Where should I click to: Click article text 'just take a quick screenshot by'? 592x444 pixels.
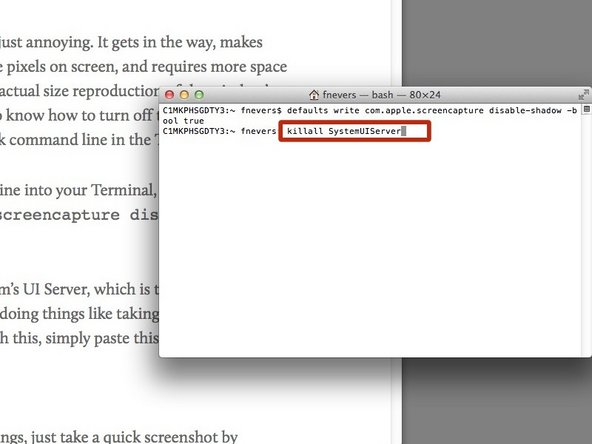pyautogui.click(x=134, y=437)
